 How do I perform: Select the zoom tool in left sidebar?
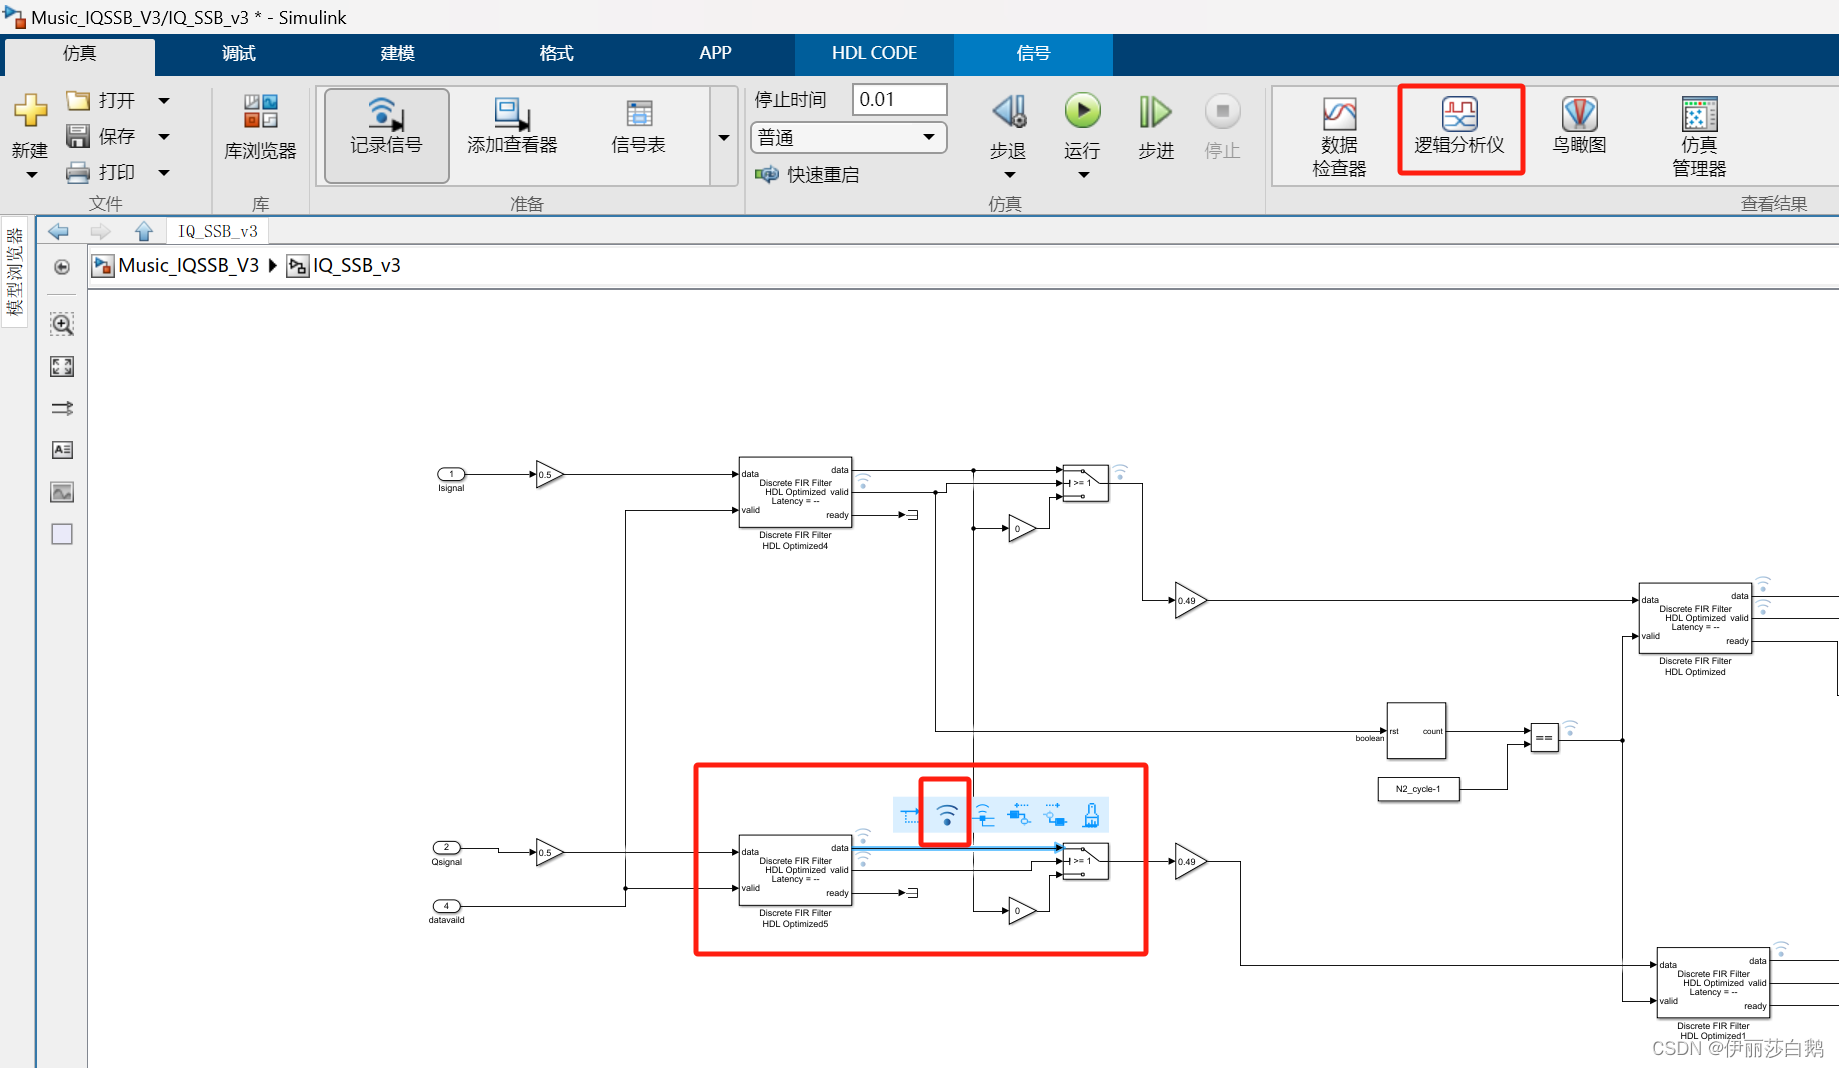61,323
